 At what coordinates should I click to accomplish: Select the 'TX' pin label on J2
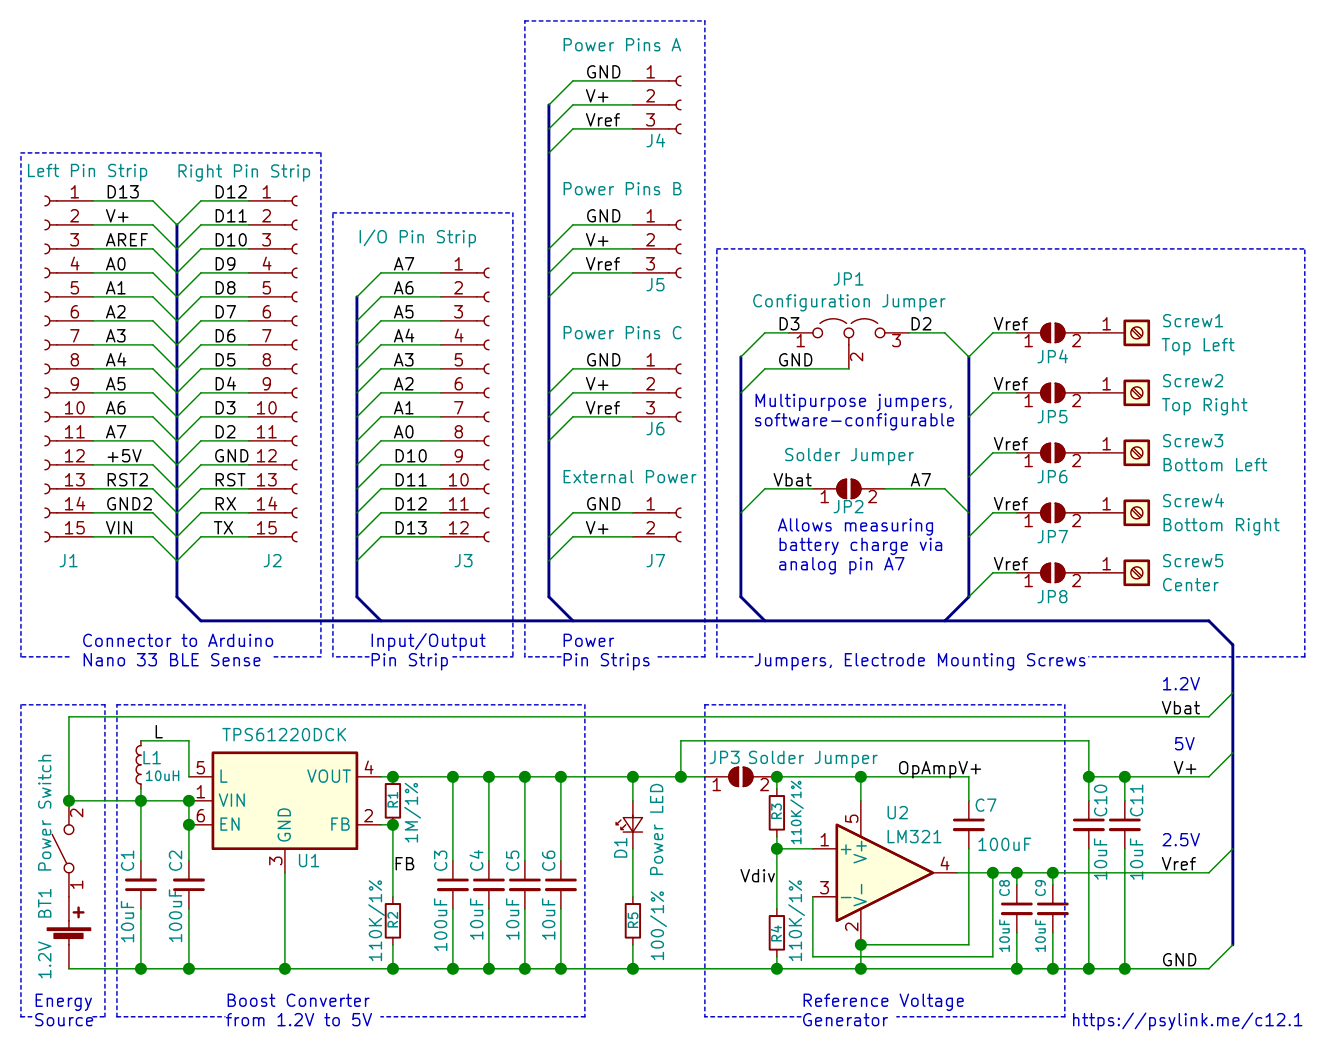point(223,528)
